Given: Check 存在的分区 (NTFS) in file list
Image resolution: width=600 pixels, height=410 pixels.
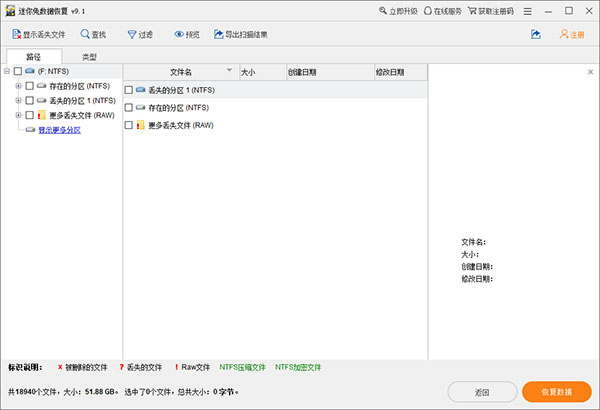Looking at the screenshot, I should point(128,107).
